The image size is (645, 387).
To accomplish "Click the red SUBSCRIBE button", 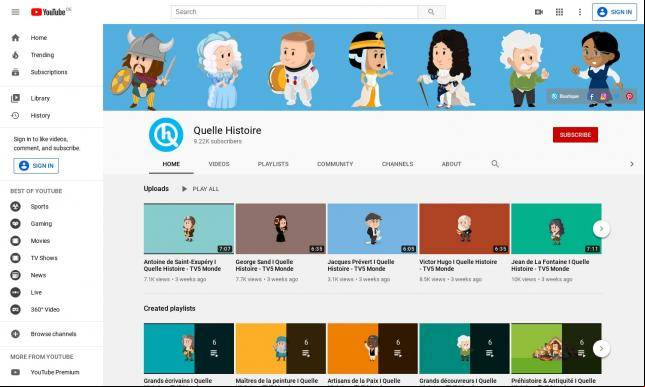I will coord(575,135).
